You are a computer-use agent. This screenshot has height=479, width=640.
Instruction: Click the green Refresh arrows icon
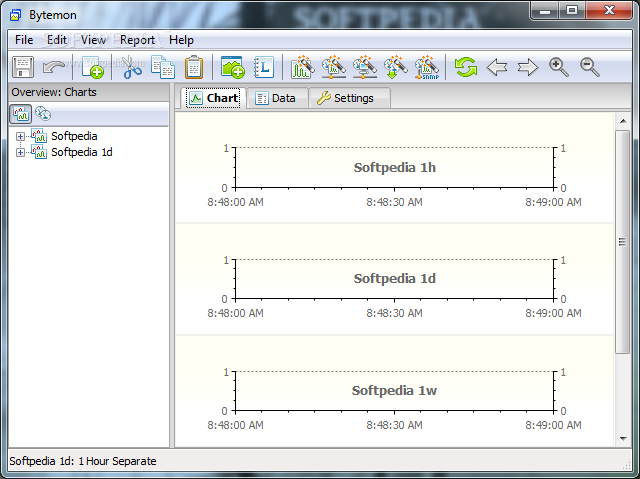466,67
